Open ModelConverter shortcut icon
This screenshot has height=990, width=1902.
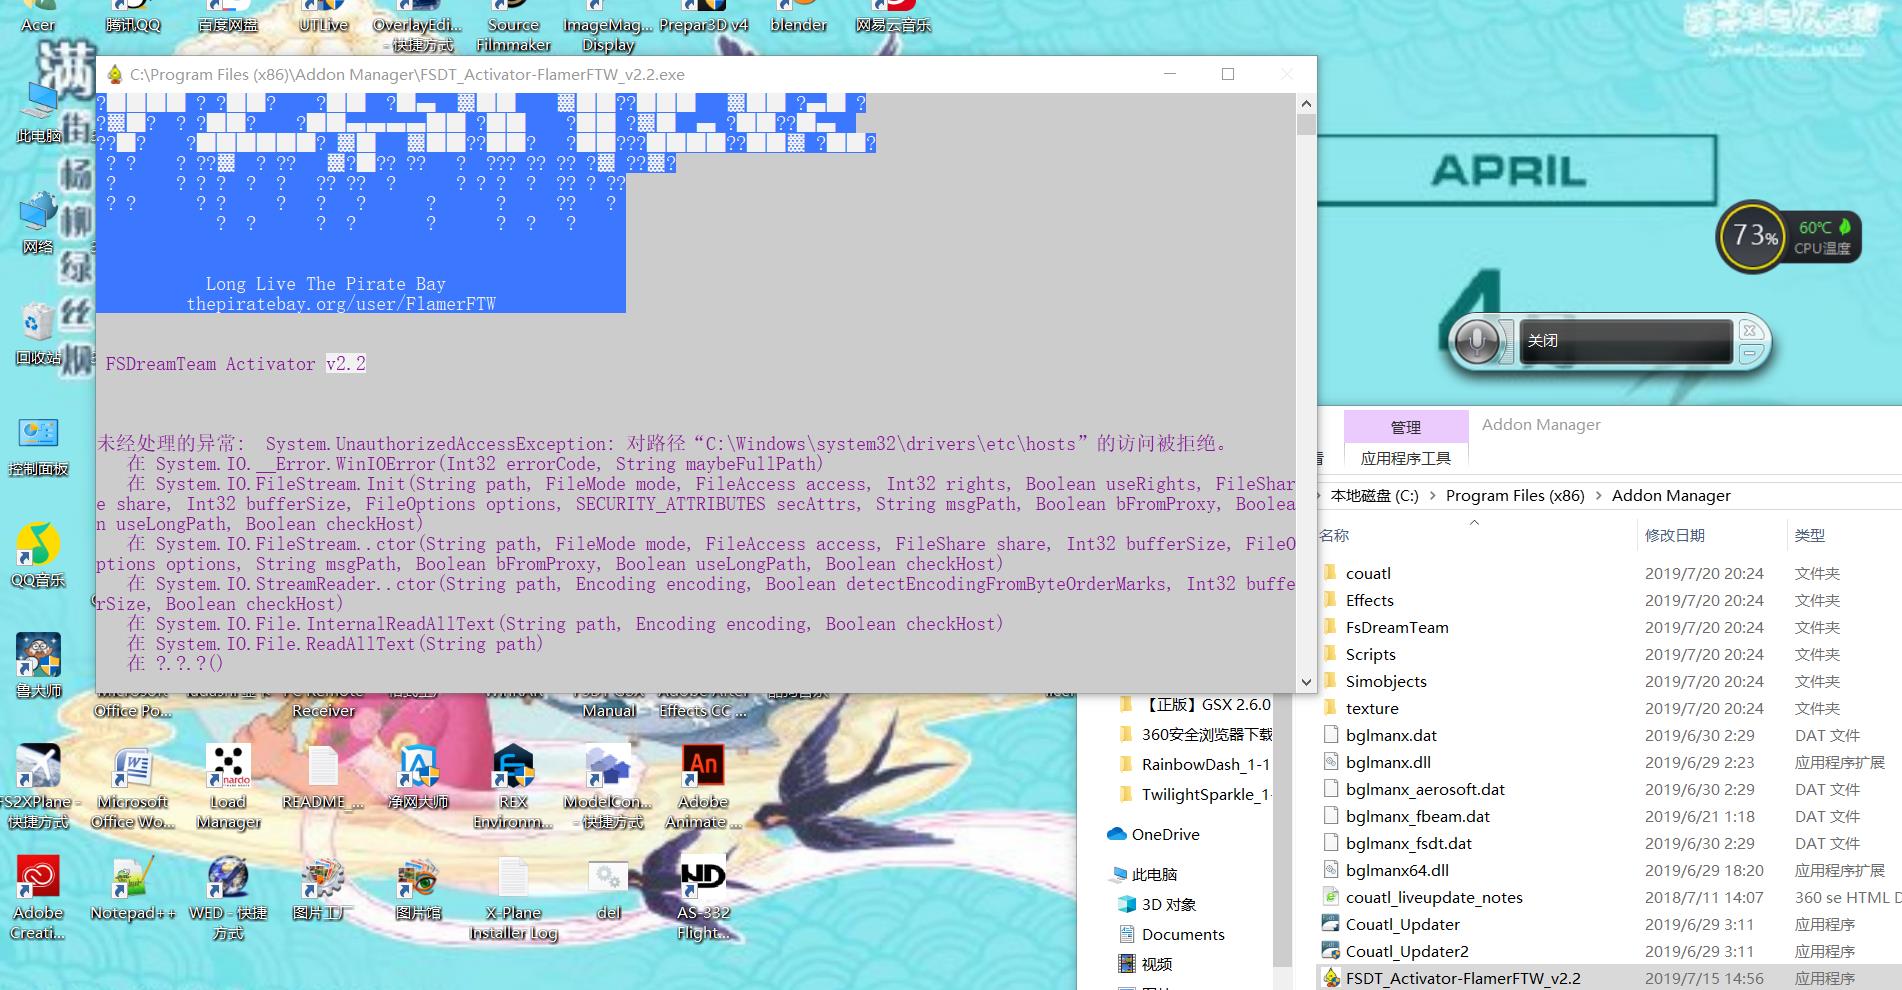click(x=608, y=787)
